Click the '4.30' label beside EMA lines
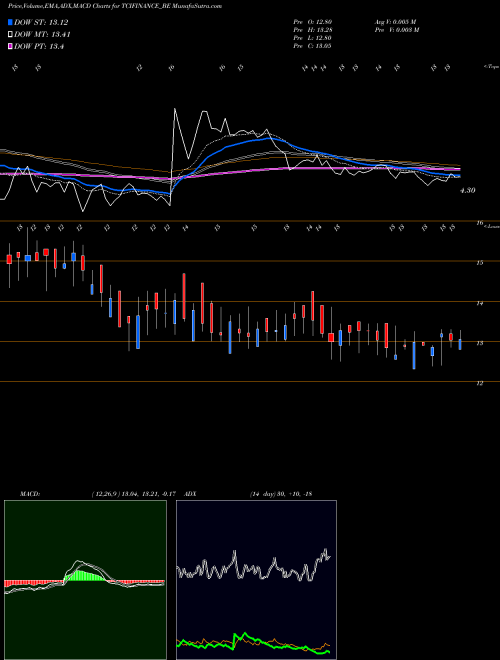 point(468,191)
